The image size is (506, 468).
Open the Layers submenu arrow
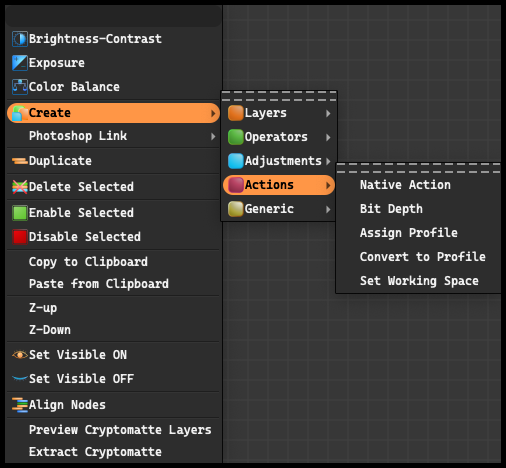[x=328, y=114]
